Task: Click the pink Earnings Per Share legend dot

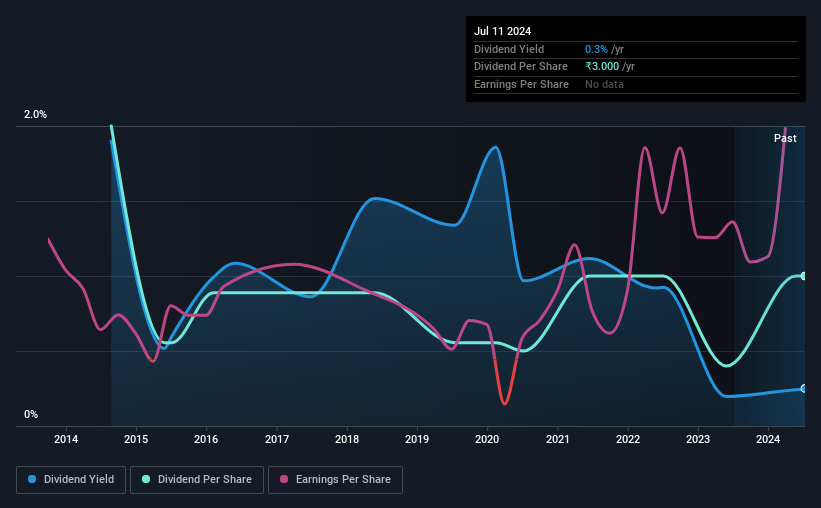Action: coord(284,479)
